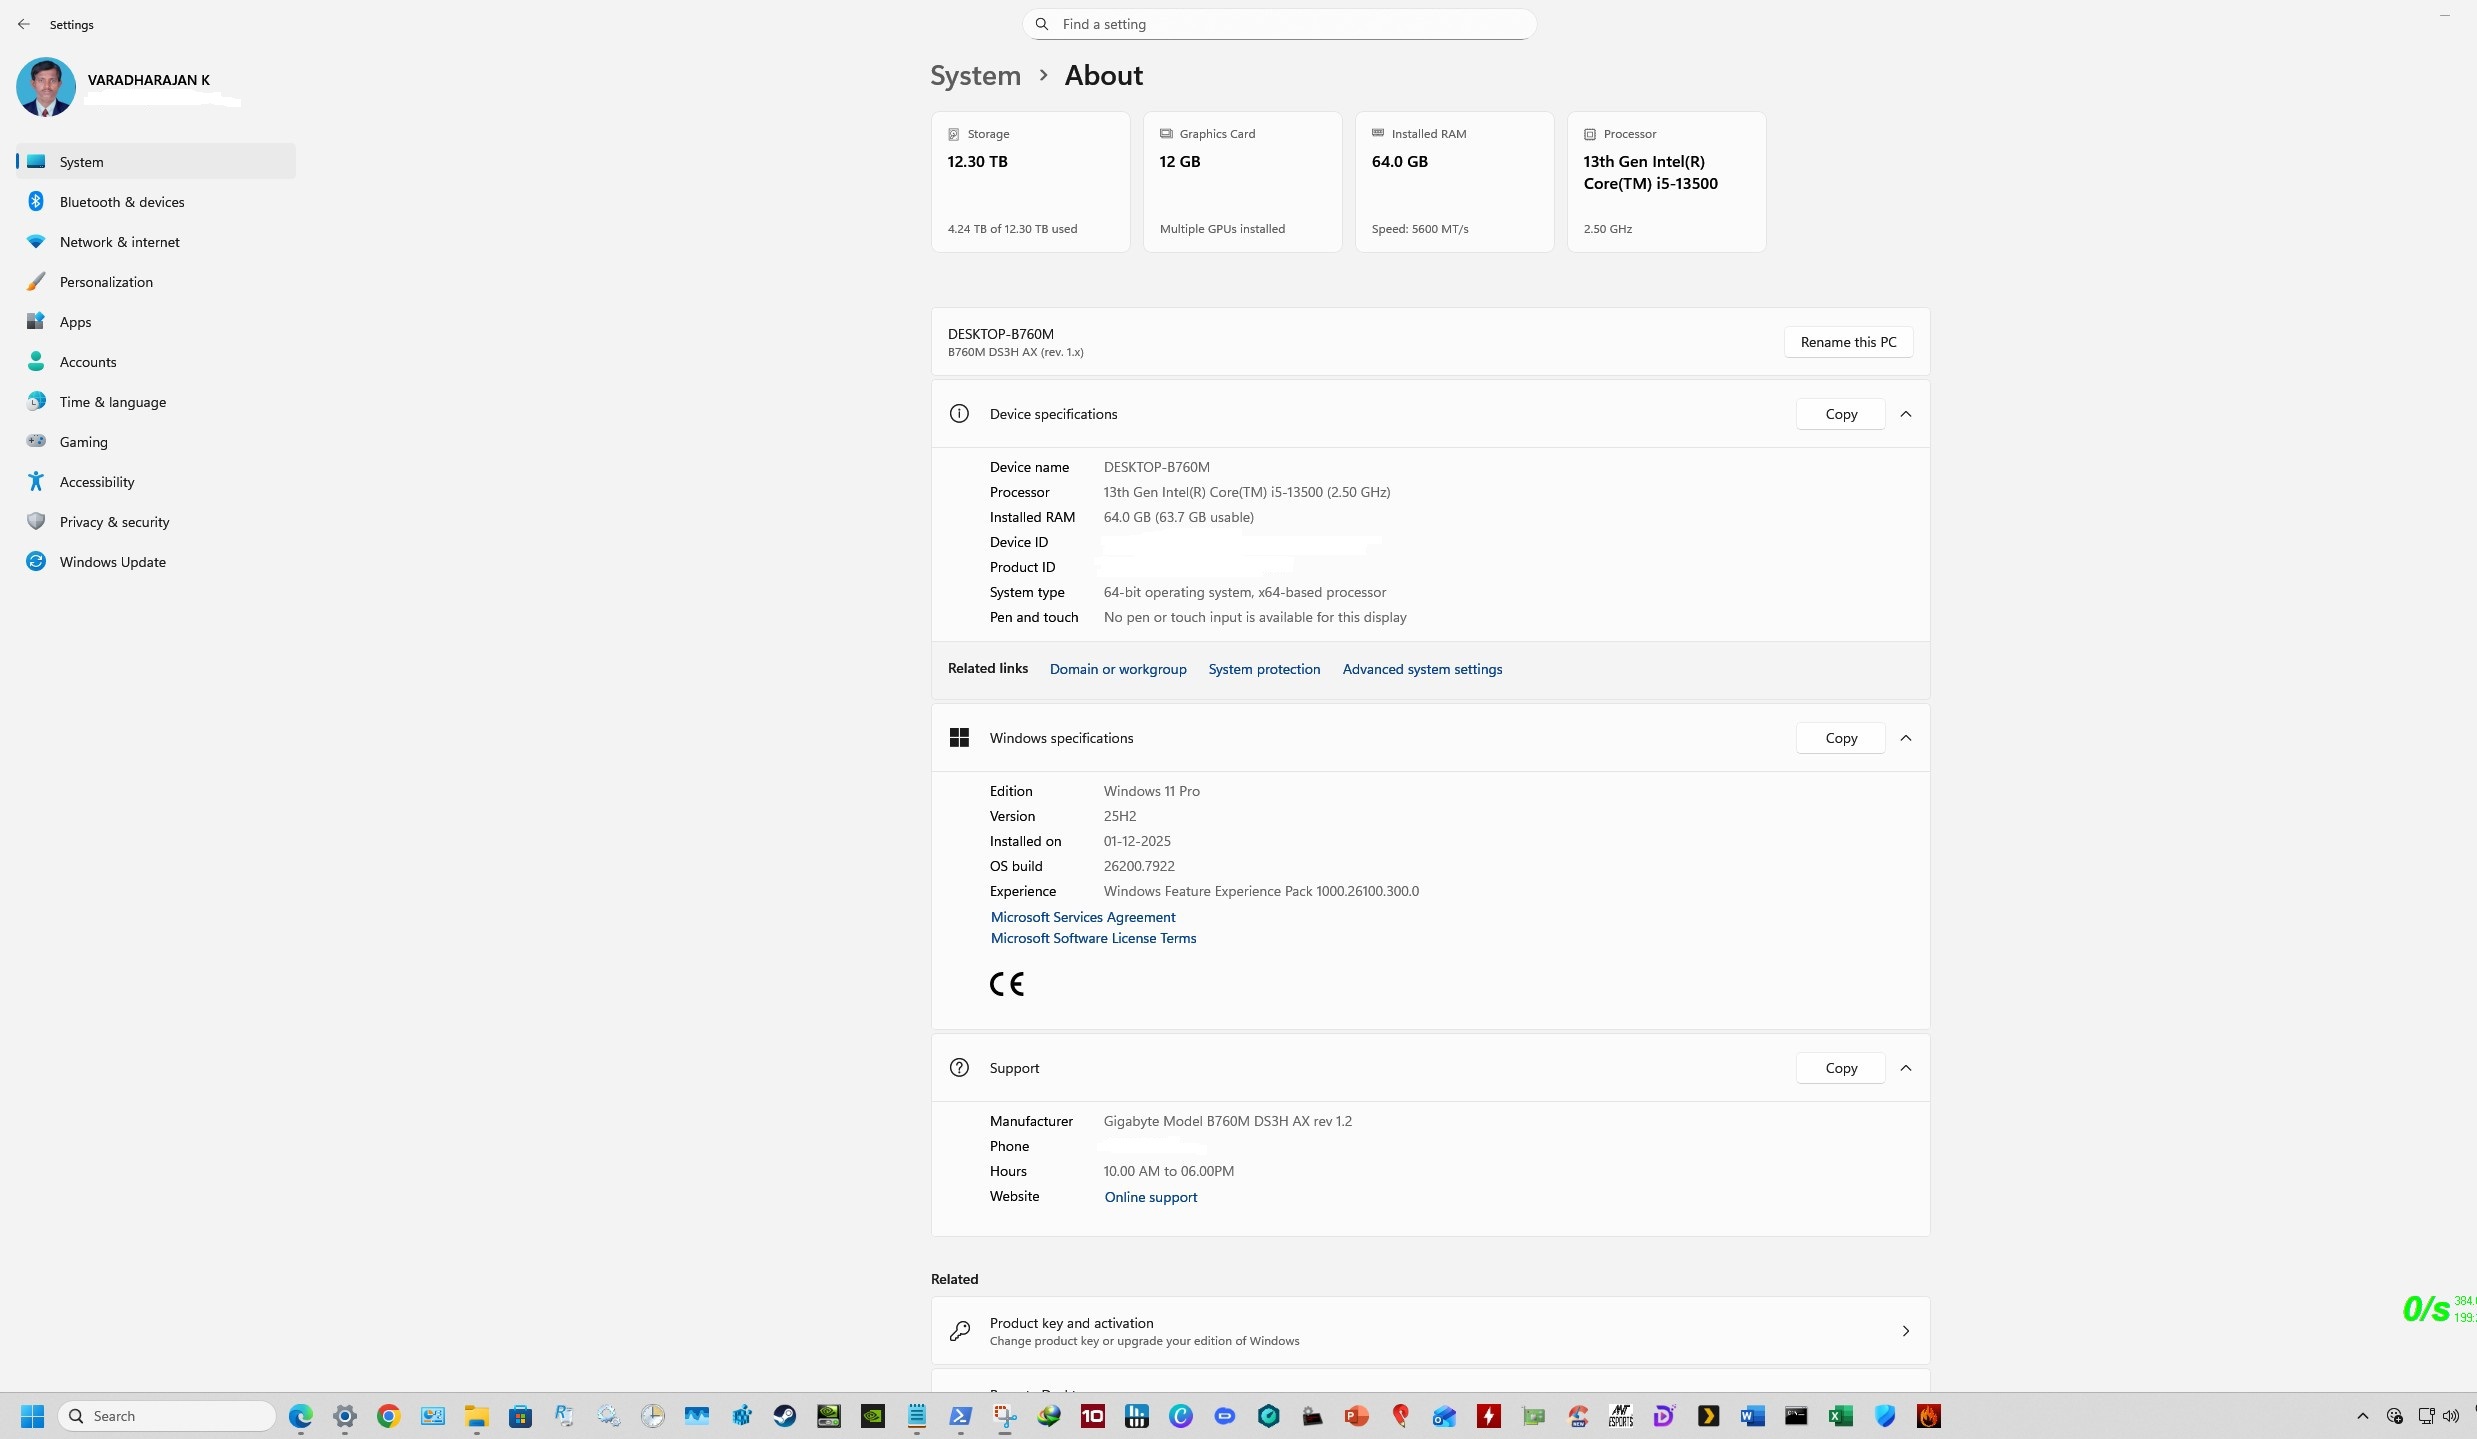Collapse the Windows specifications section
This screenshot has width=2477, height=1439.
(x=1906, y=738)
